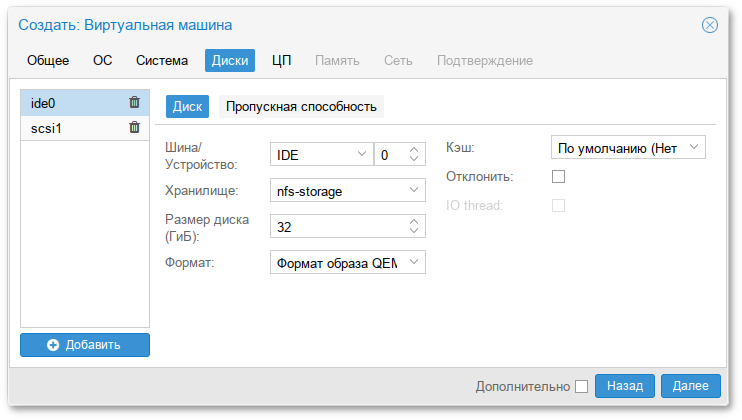Delete the scsi1 disk with trash icon
742x420 pixels.
134,127
